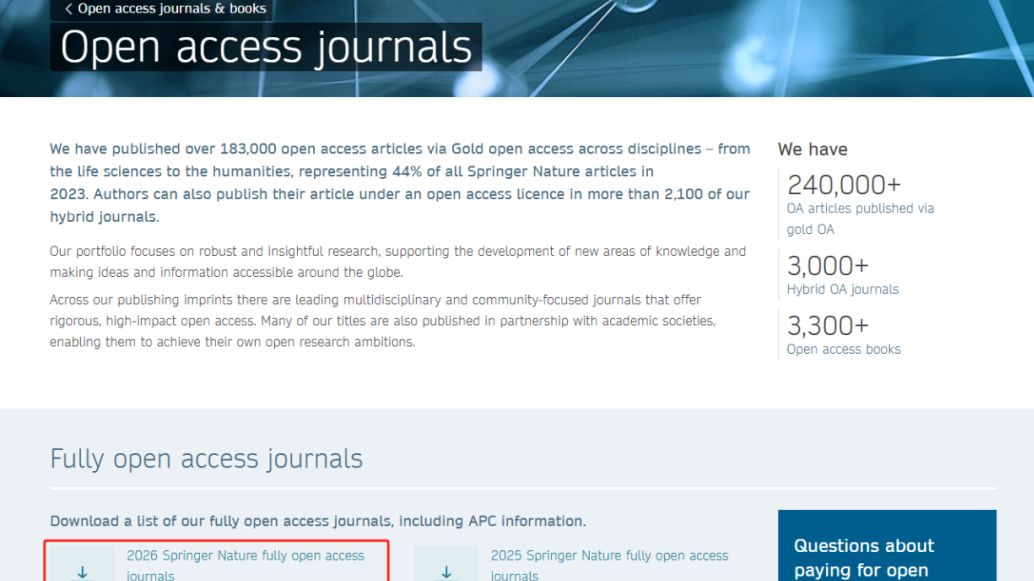Click the 240,000+ OA articles statistic
The width and height of the screenshot is (1034, 581).
tap(843, 185)
